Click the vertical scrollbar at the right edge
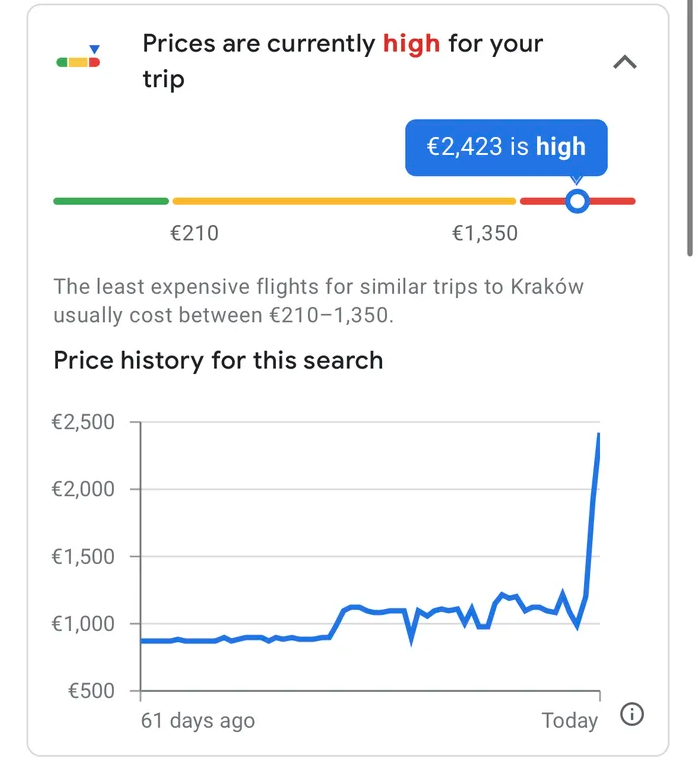Screen dimensions: 698x773 690,130
